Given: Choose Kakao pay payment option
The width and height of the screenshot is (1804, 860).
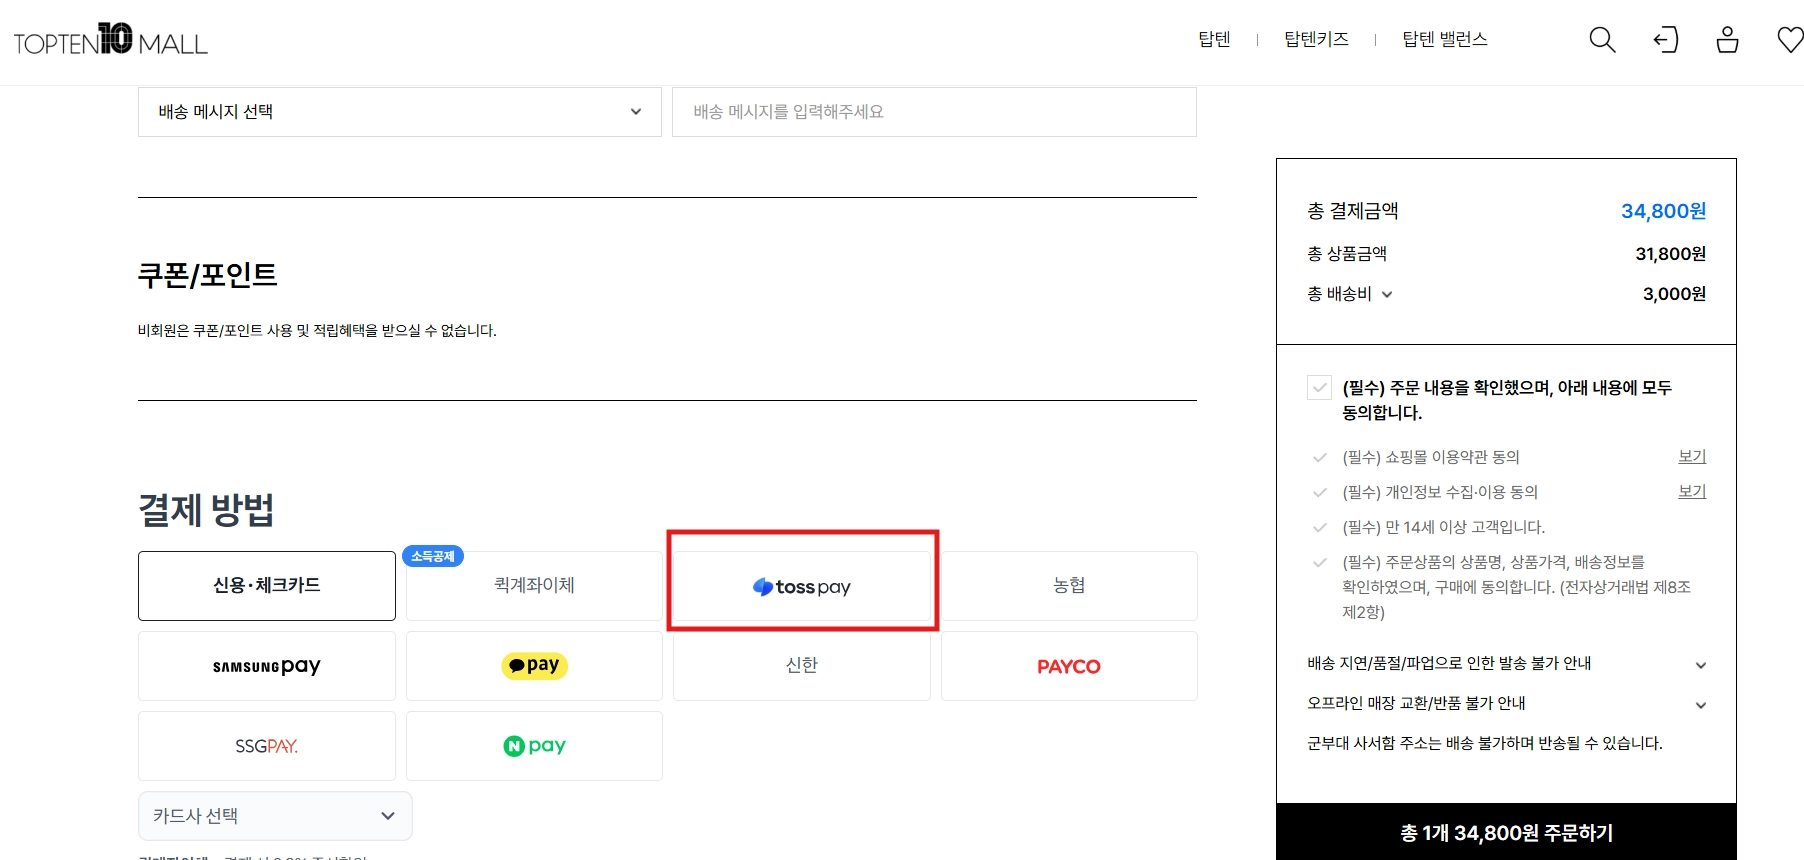Looking at the screenshot, I should (x=534, y=666).
